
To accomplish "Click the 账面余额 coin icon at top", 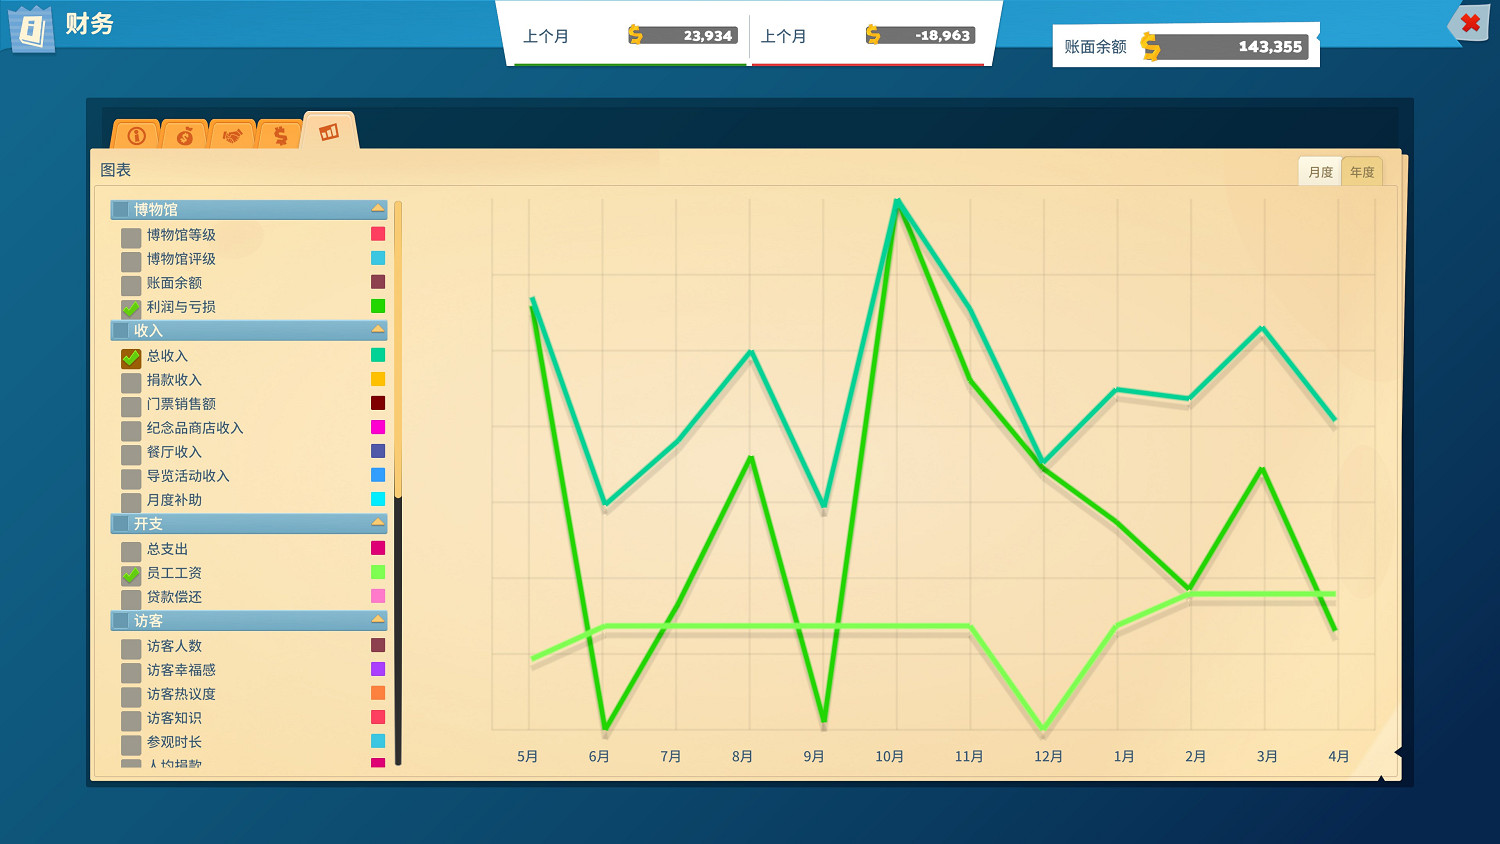I will (x=1151, y=47).
